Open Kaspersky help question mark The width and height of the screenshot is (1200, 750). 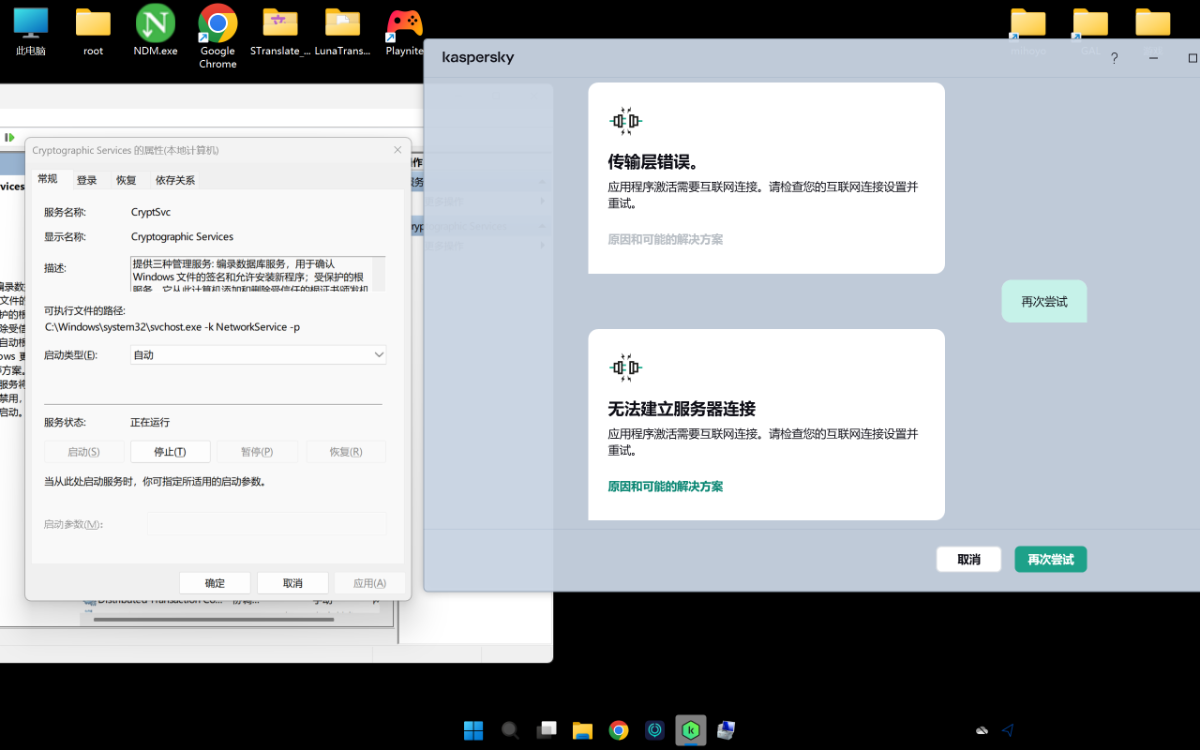[1115, 58]
